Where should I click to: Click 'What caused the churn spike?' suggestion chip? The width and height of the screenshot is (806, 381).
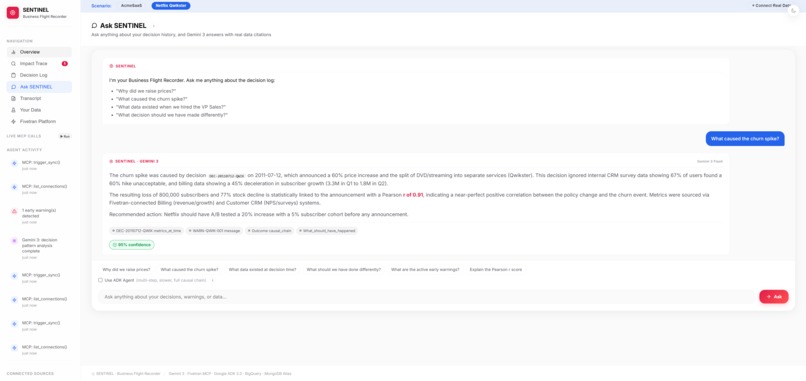point(189,269)
